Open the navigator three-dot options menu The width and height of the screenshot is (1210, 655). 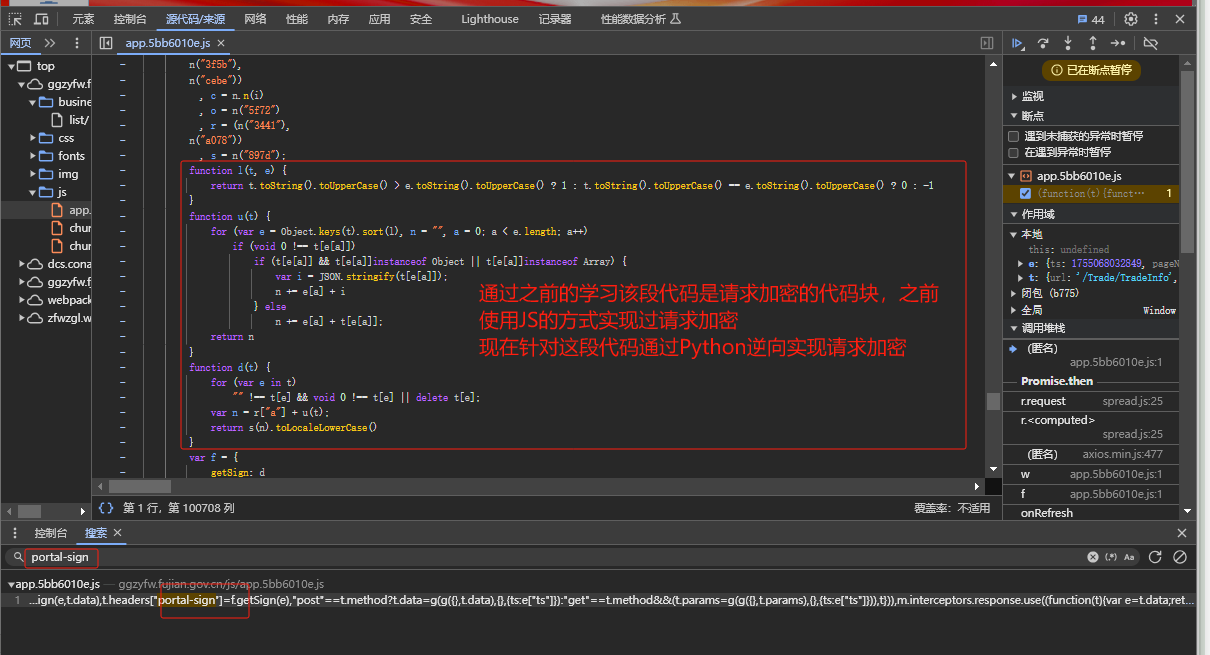pos(77,43)
